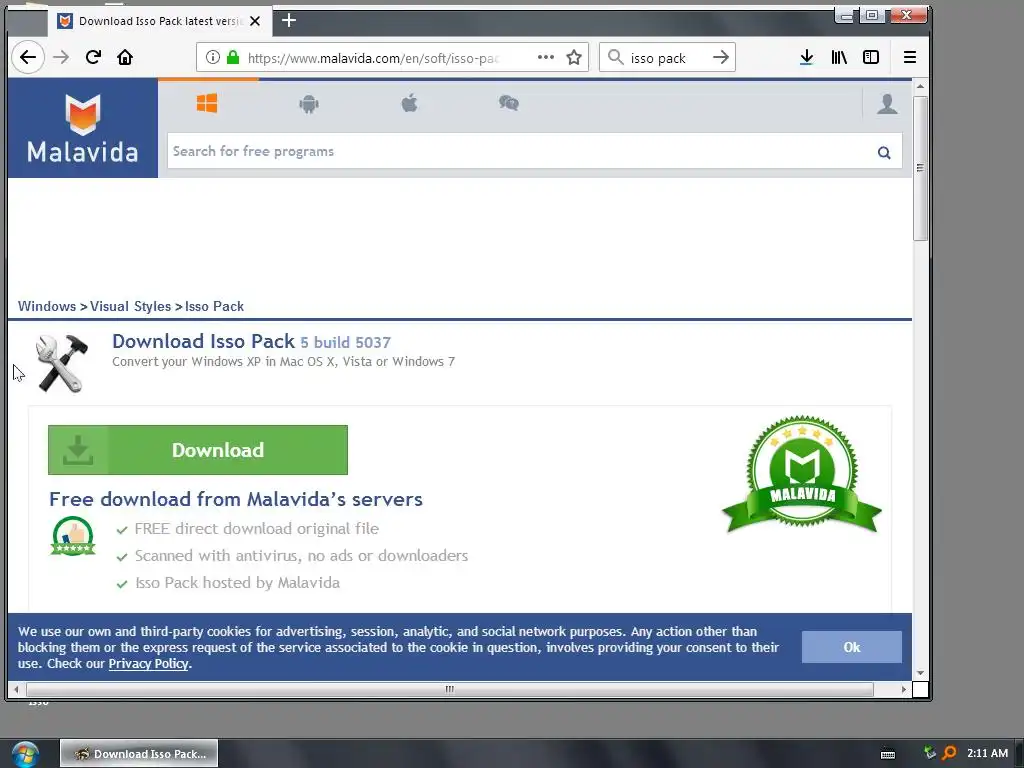Open the Visual Styles breadcrumb link
The width and height of the screenshot is (1024, 768).
coord(131,306)
